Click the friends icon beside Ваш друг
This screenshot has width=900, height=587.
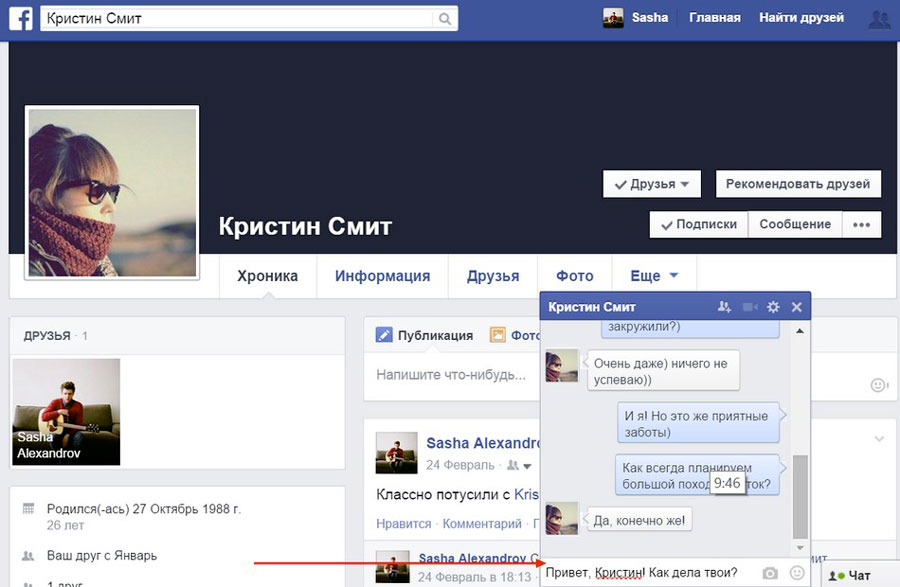(x=28, y=555)
